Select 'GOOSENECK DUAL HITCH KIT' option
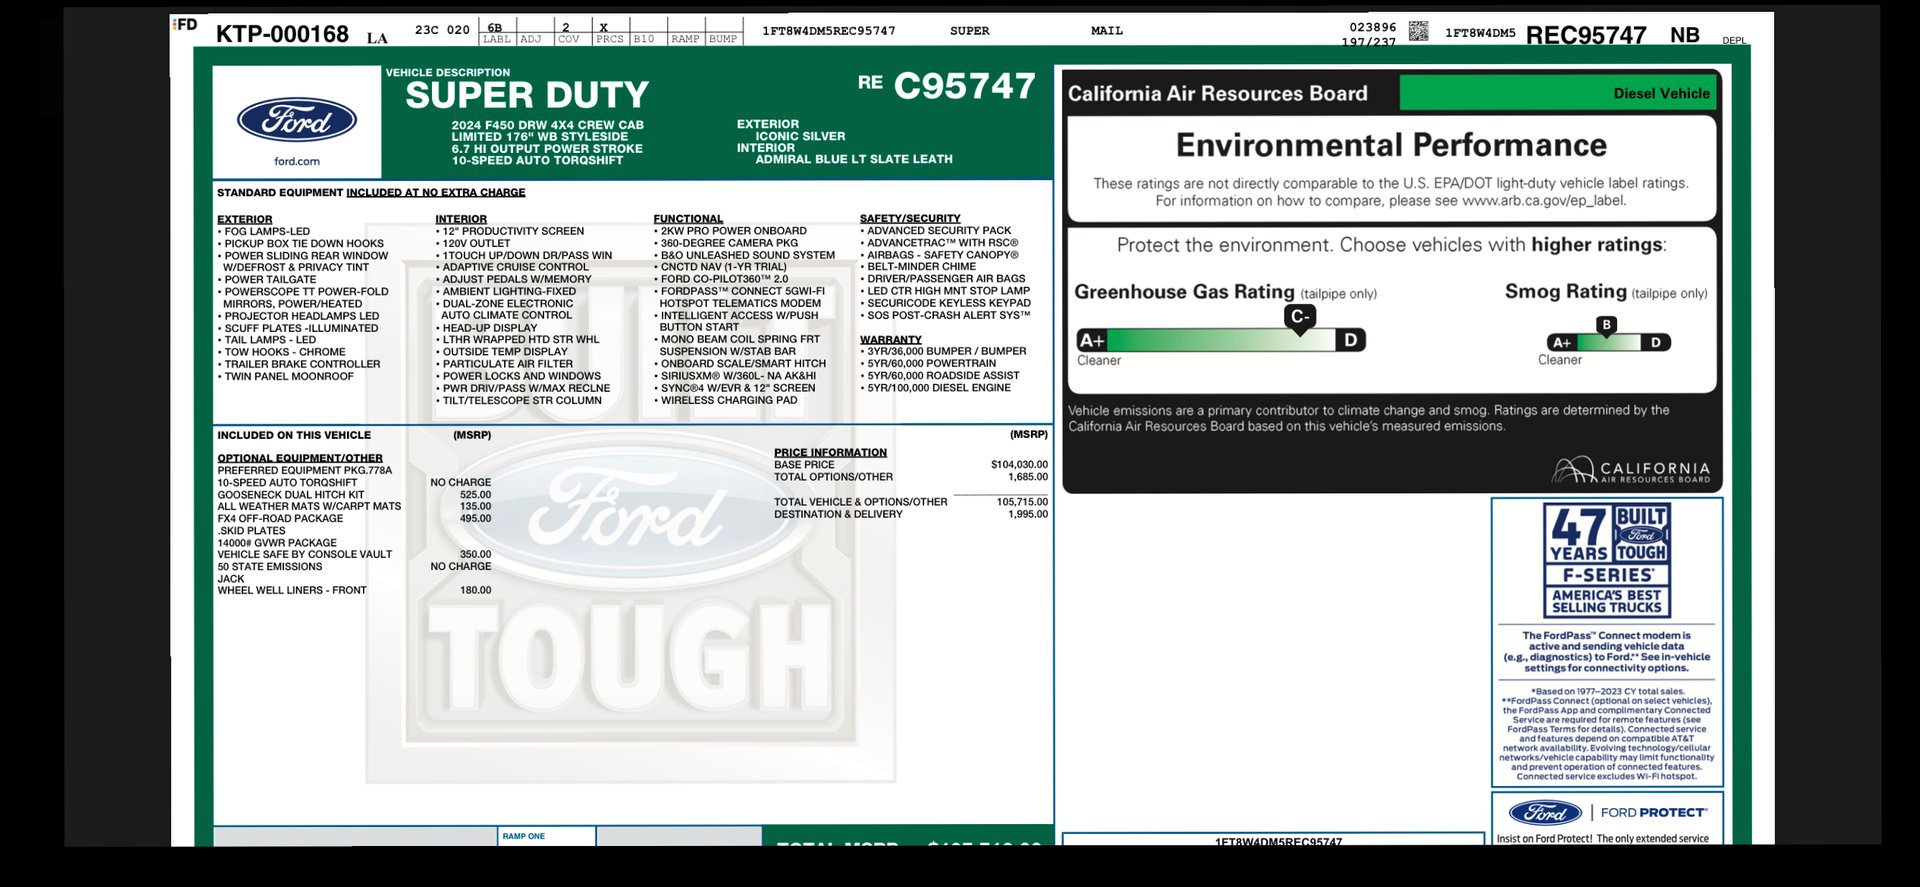The width and height of the screenshot is (1920, 887). point(291,495)
